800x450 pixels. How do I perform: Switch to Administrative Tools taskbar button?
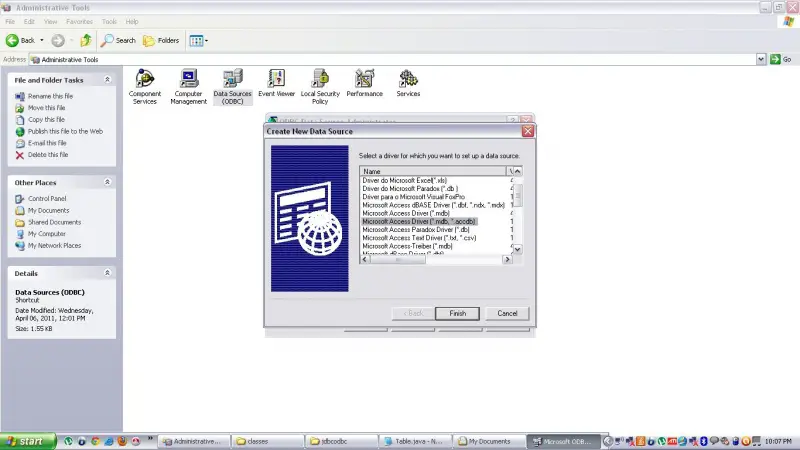coord(193,441)
